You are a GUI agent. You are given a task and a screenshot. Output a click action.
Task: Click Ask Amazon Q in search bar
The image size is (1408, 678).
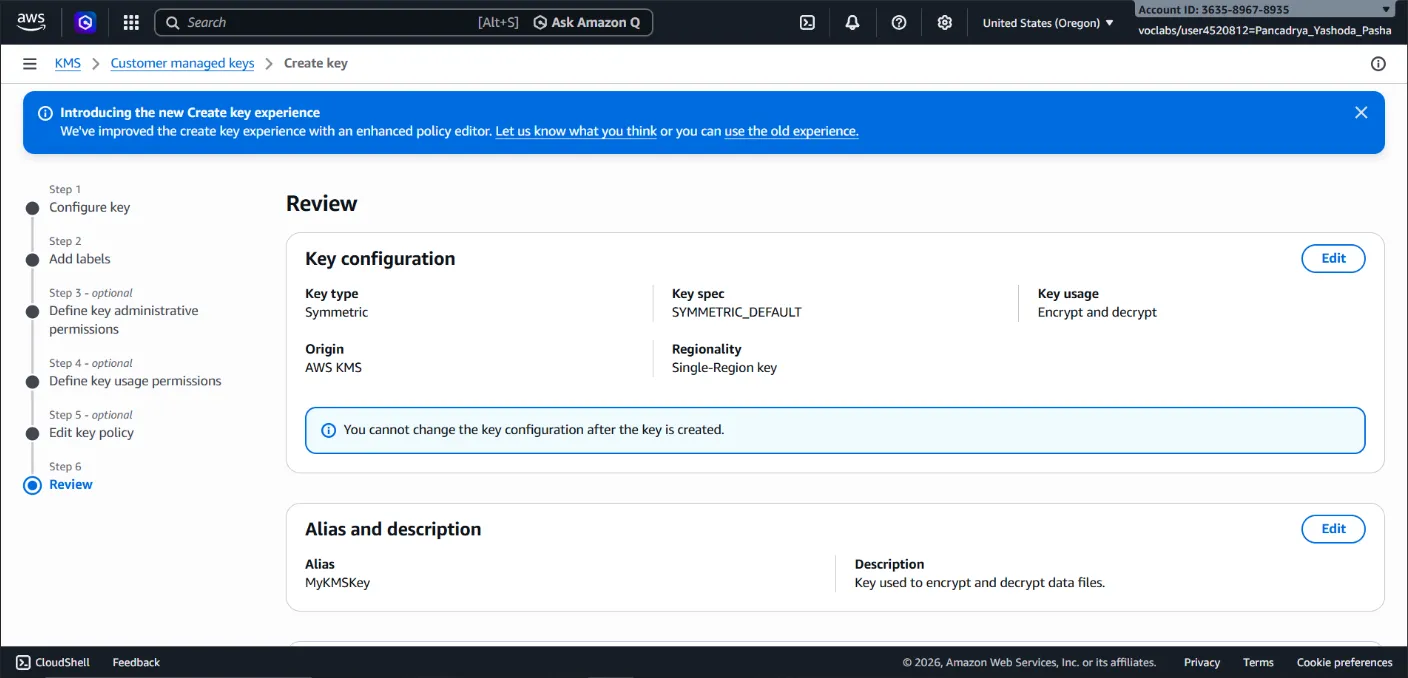coord(587,22)
